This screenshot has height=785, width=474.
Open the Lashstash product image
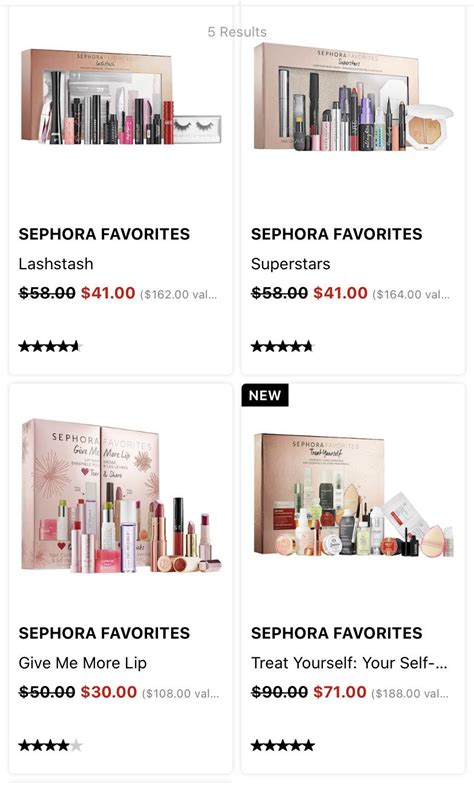coord(121,97)
